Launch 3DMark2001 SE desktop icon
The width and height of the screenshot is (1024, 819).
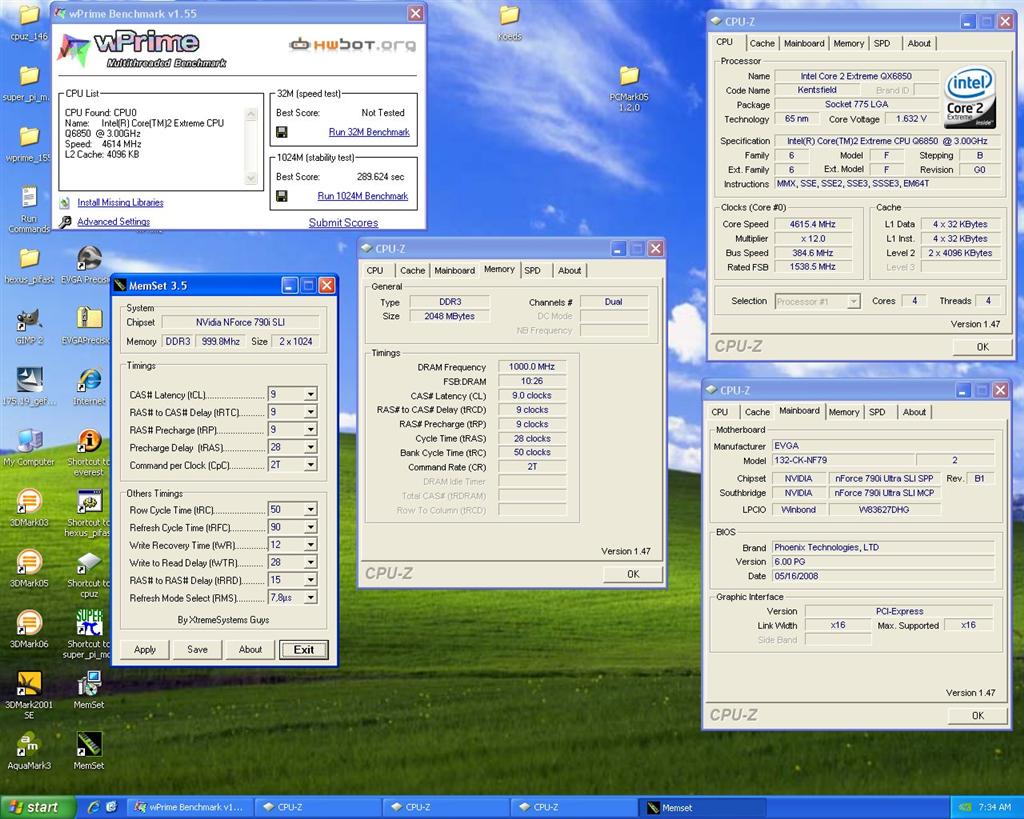click(29, 684)
